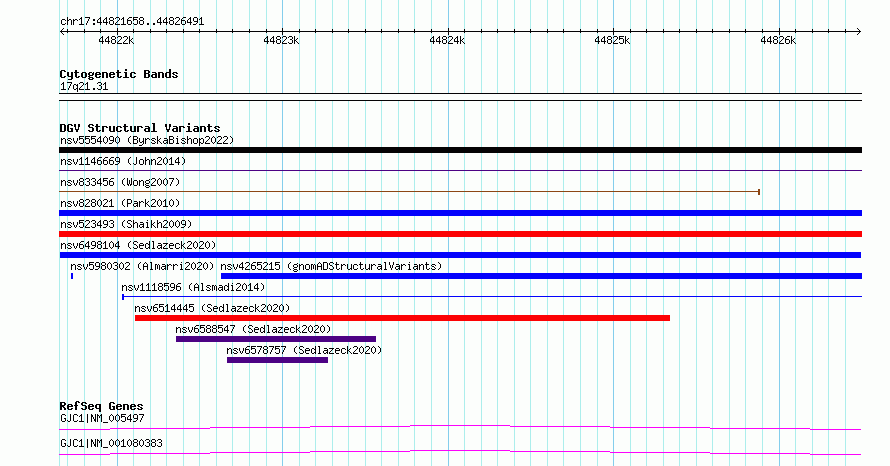Screen dimensions: 890x466
Task: Click the thin blue nsv1118596 variant line
Action: click(492, 297)
